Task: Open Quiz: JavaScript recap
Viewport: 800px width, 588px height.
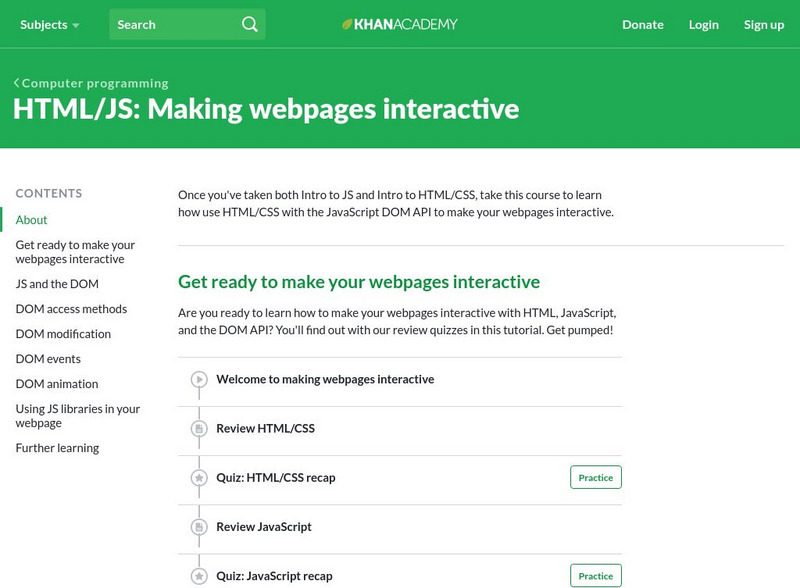Action: point(274,576)
